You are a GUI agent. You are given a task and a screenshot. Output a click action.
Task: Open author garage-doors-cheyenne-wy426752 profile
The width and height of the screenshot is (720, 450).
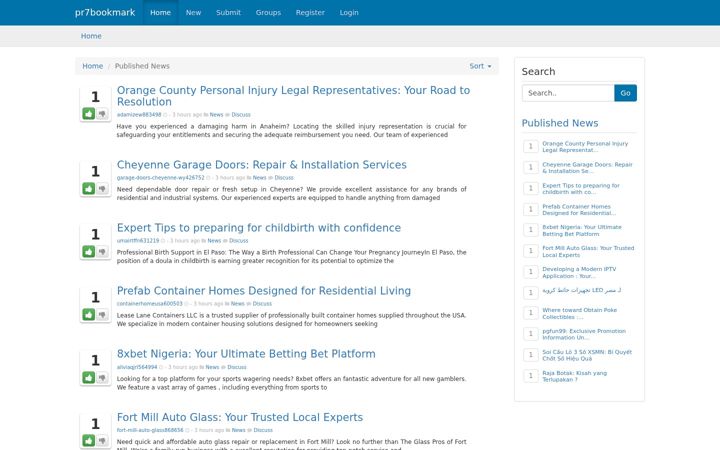coord(160,178)
